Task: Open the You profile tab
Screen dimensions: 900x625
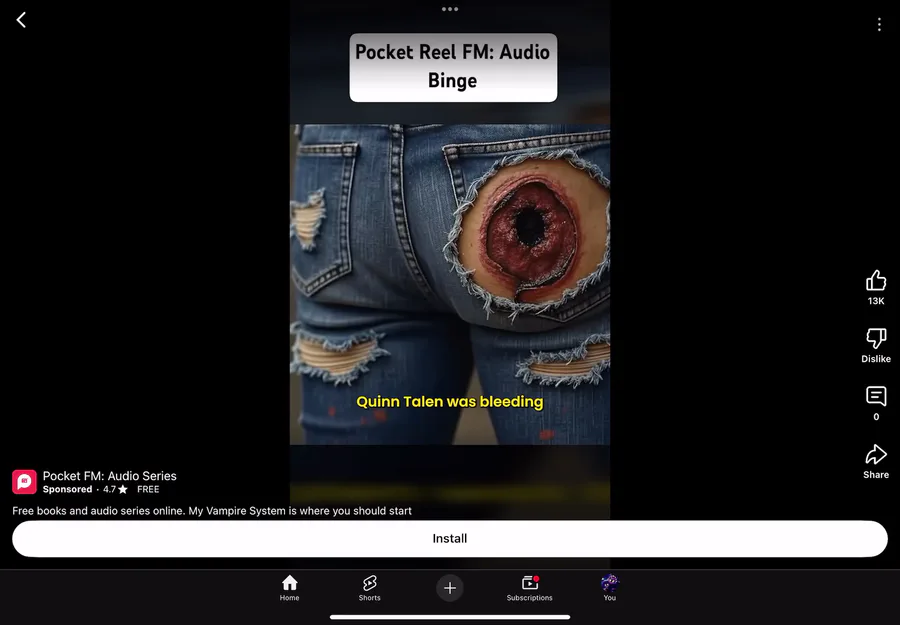Action: point(610,588)
